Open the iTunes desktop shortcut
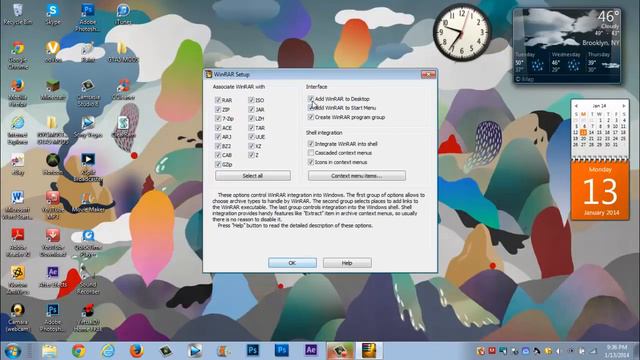The height and width of the screenshot is (360, 640). click(123, 14)
